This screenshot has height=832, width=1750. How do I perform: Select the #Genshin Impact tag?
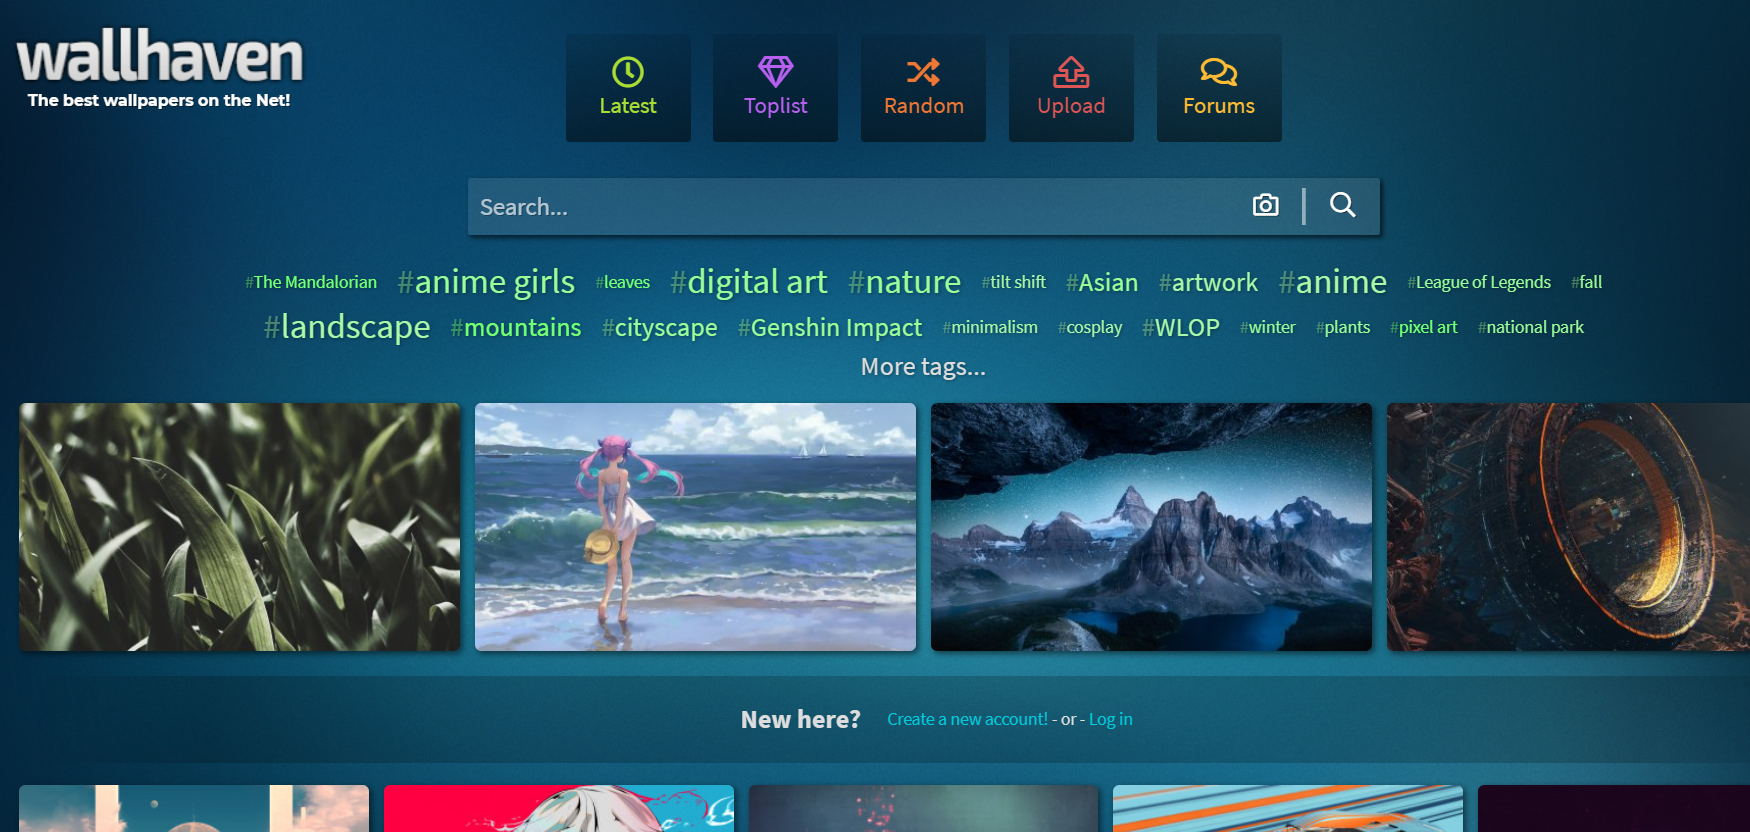pyautogui.click(x=830, y=327)
